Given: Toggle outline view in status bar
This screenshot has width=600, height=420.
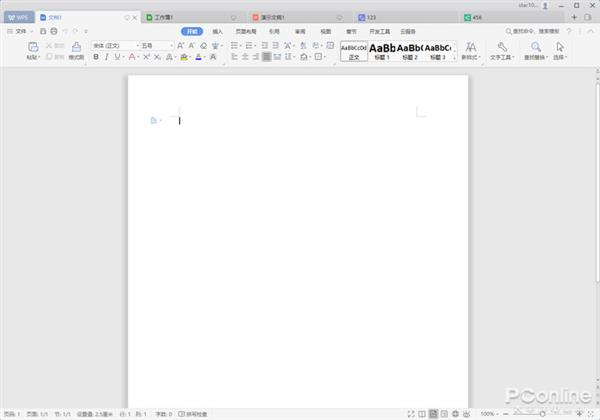Looking at the screenshot, I should click(444, 414).
